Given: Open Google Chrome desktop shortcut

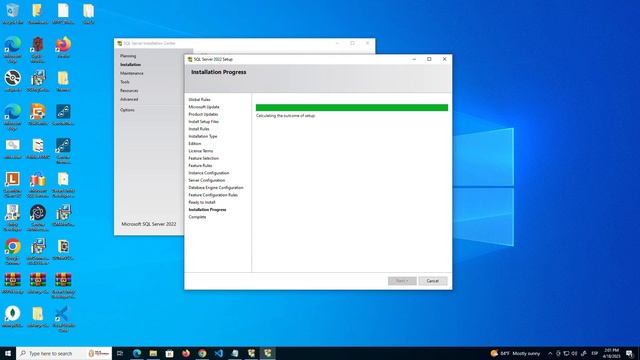Looking at the screenshot, I should coord(13,251).
